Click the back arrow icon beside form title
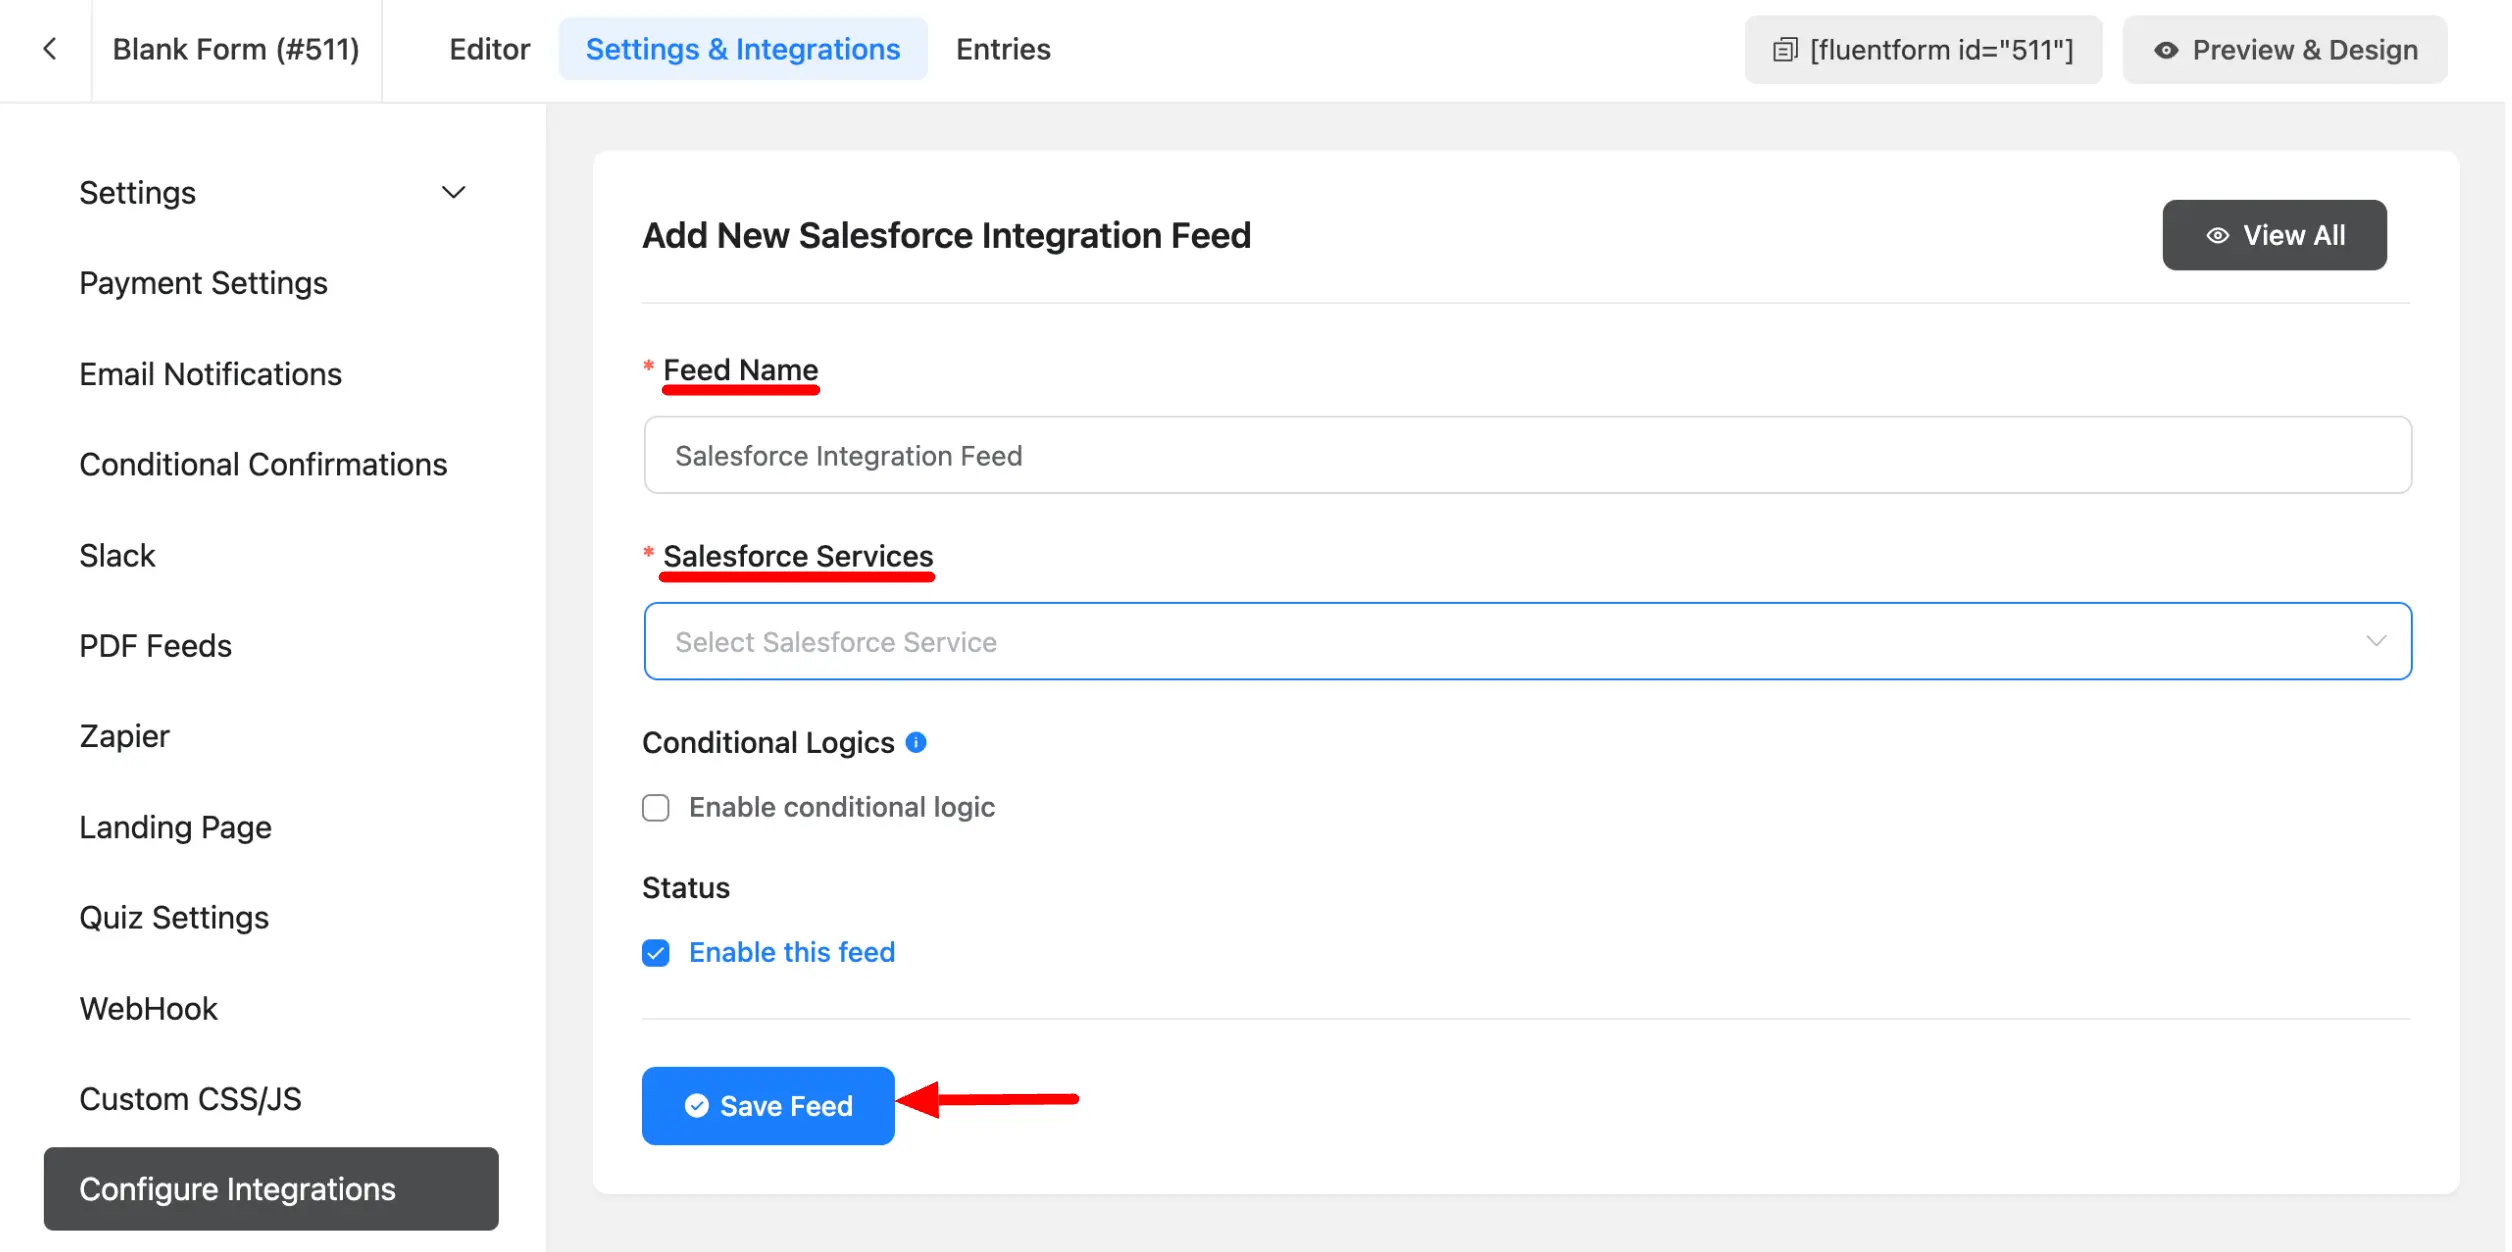Viewport: 2512px width, 1252px height. tap(49, 49)
